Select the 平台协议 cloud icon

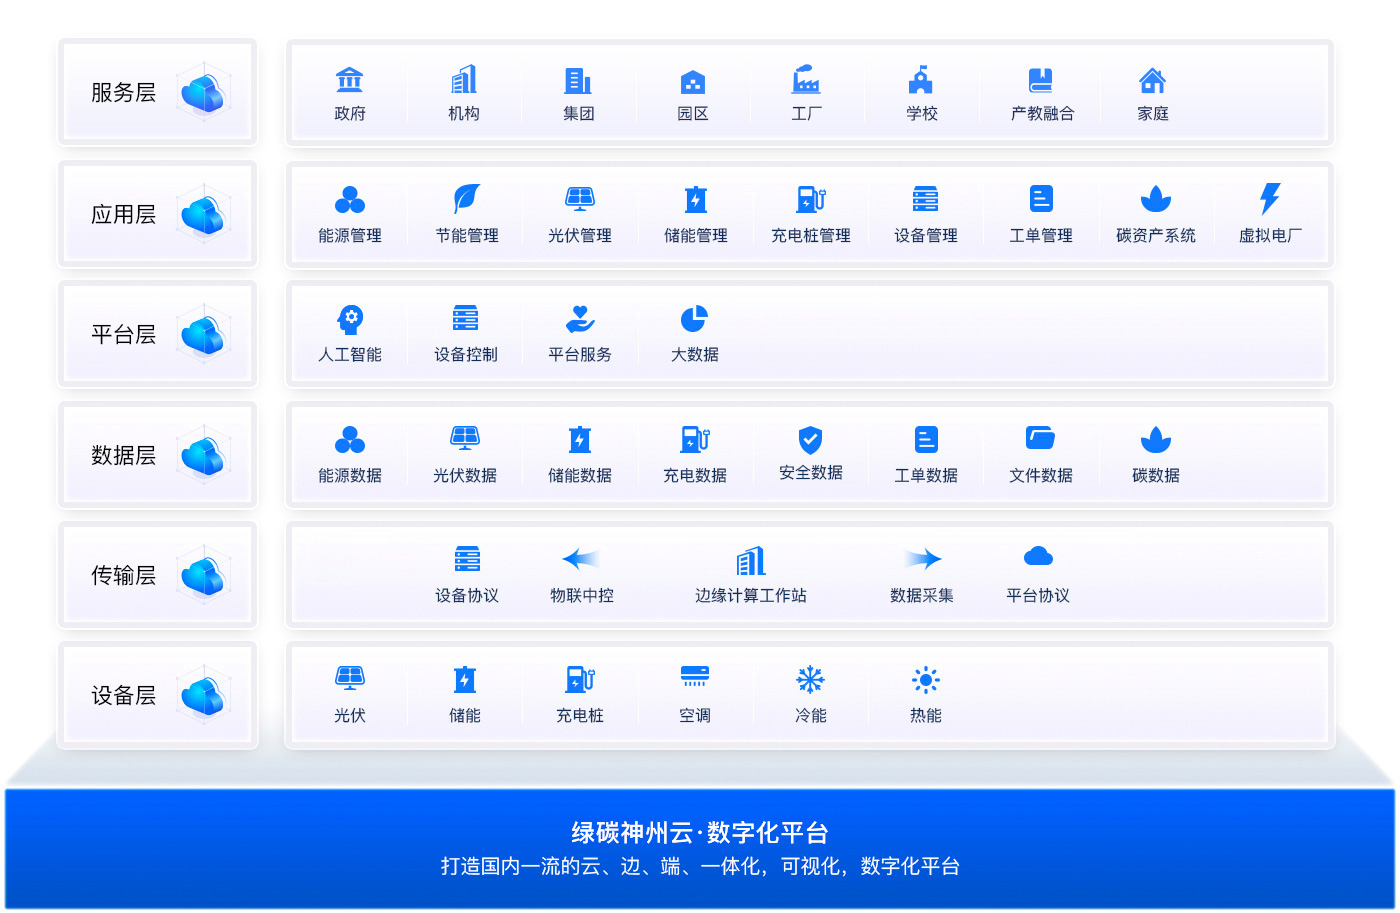(1038, 556)
